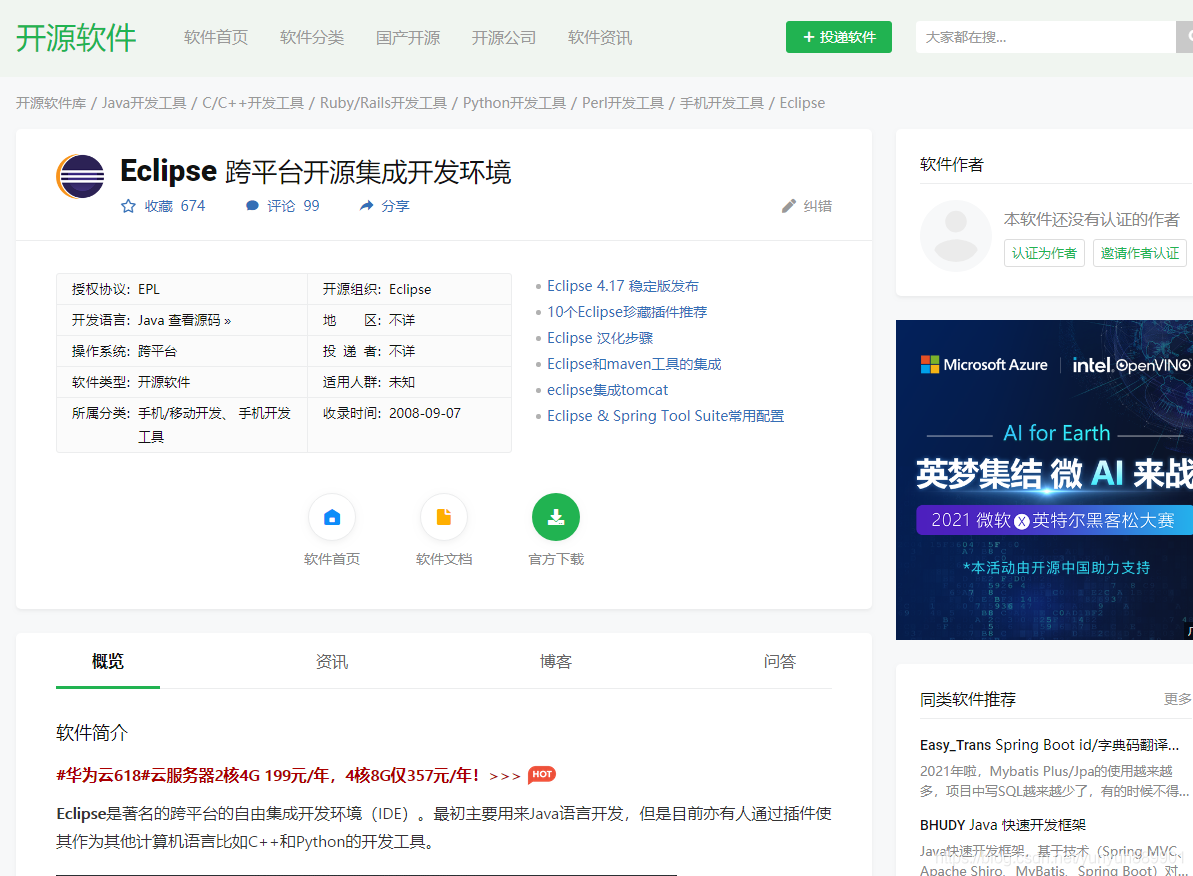Click the plus 投递软件 button
This screenshot has height=876, width=1193.
(838, 37)
